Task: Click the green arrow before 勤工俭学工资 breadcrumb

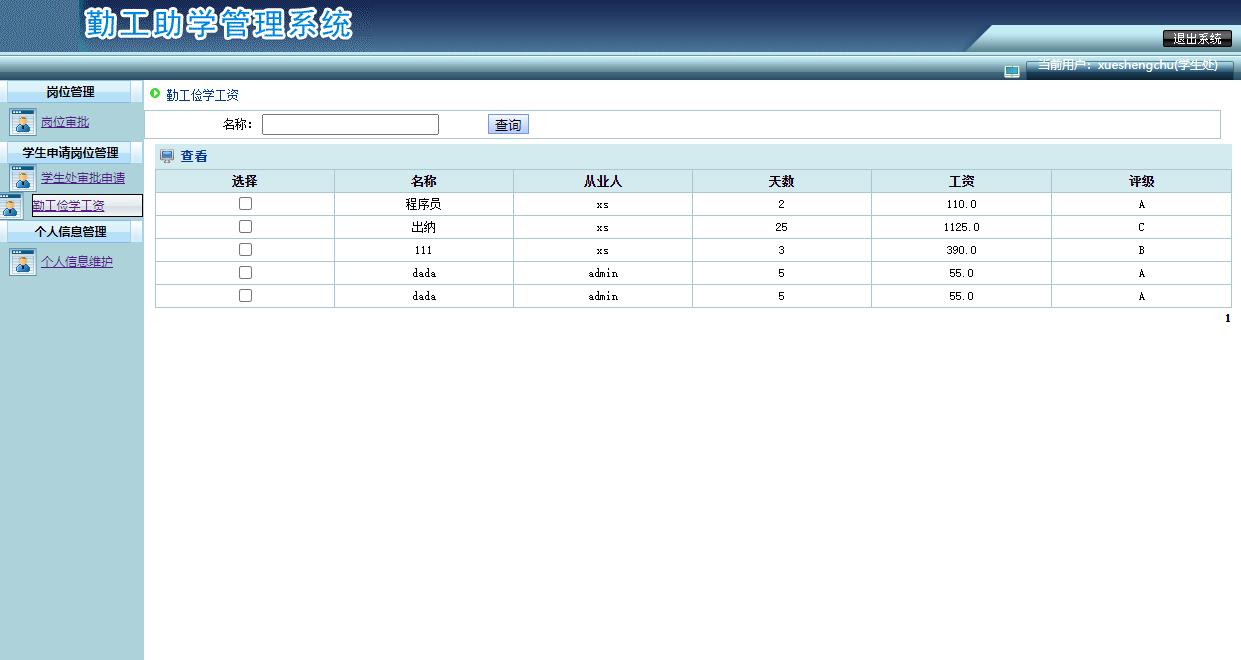Action: click(x=153, y=94)
